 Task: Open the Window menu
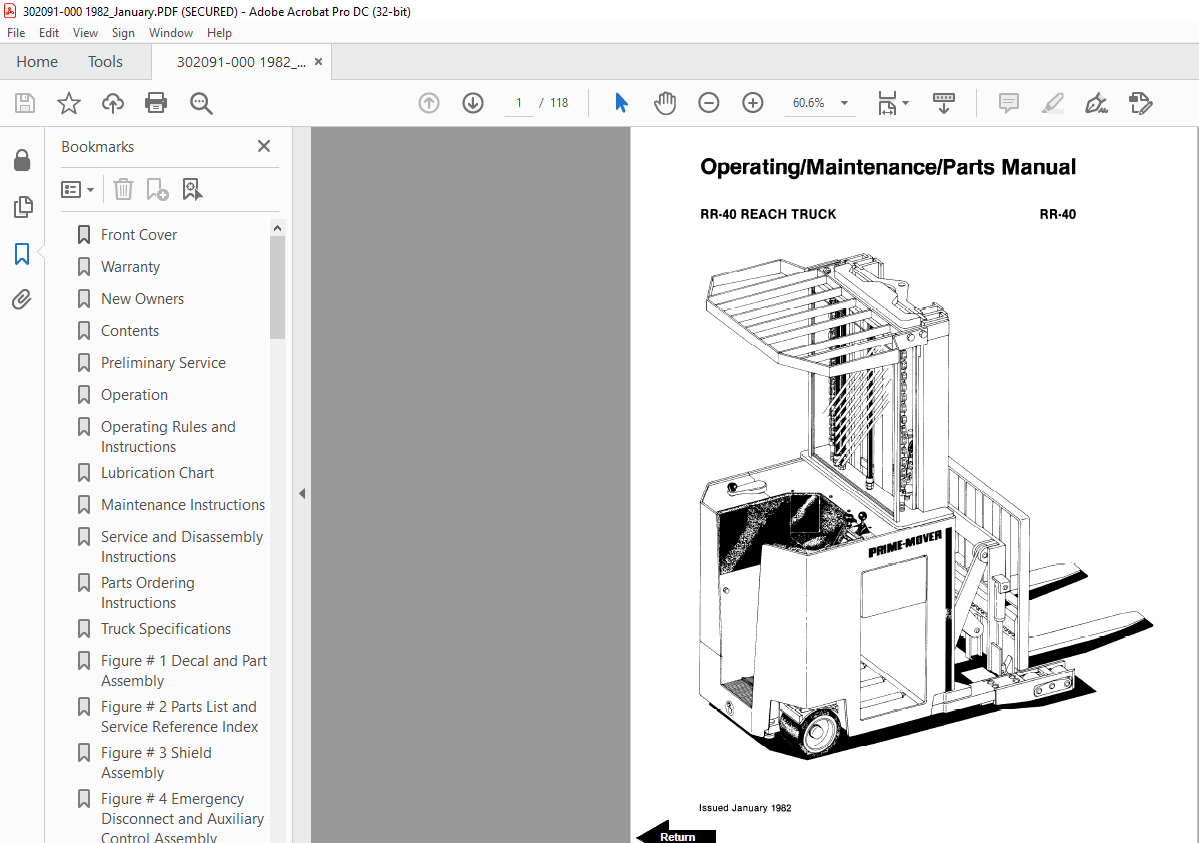171,33
